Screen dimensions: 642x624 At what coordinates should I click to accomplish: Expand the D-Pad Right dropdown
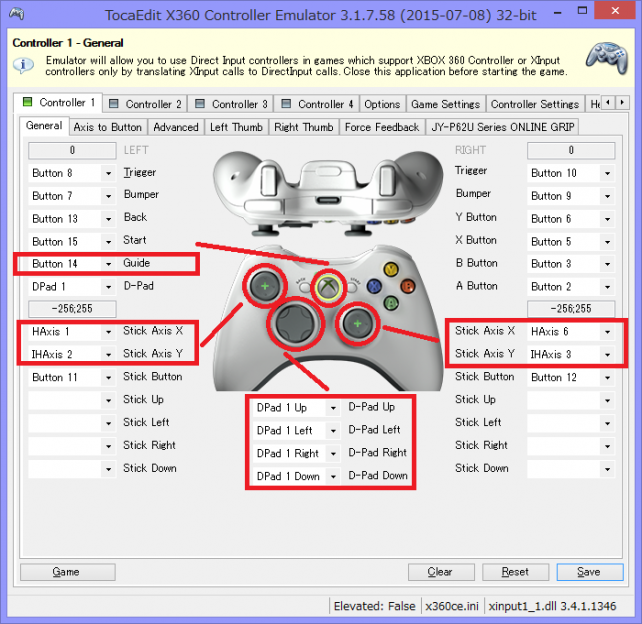[x=333, y=454]
